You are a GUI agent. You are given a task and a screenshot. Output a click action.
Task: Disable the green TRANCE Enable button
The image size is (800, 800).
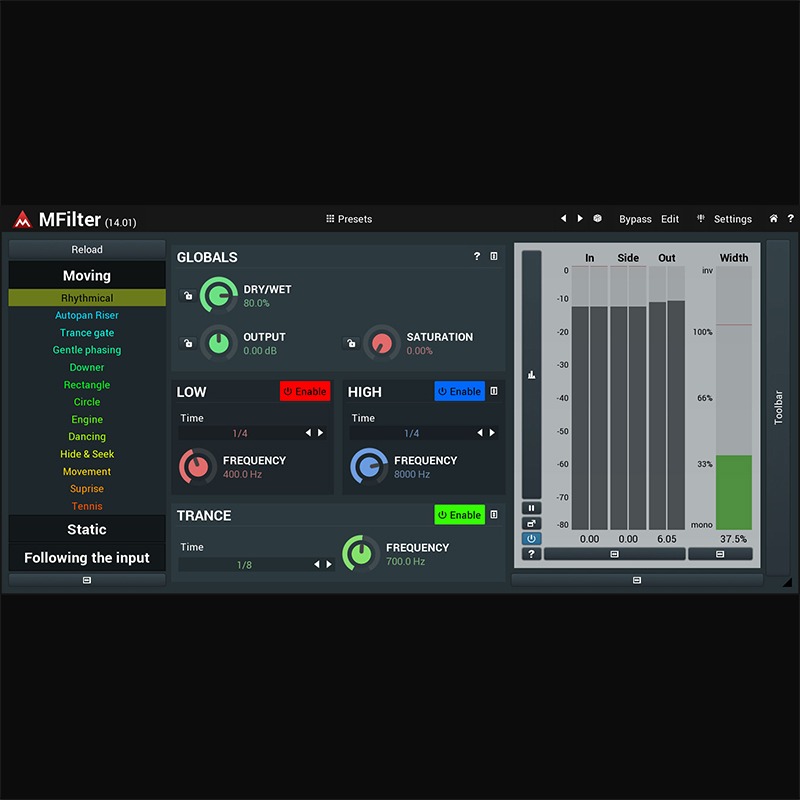coord(460,515)
